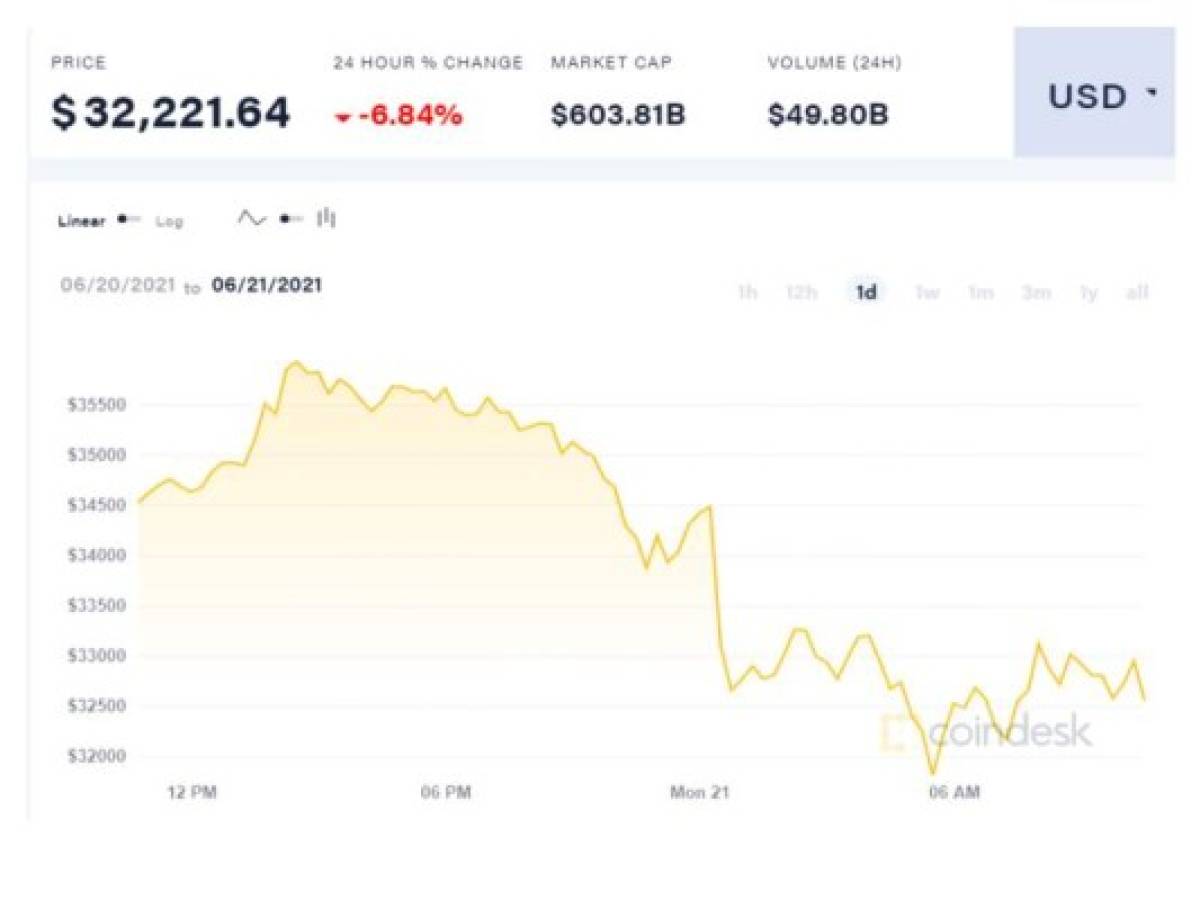The height and width of the screenshot is (900, 1200).
Task: Select the 3m time range tab
Action: point(1036,293)
